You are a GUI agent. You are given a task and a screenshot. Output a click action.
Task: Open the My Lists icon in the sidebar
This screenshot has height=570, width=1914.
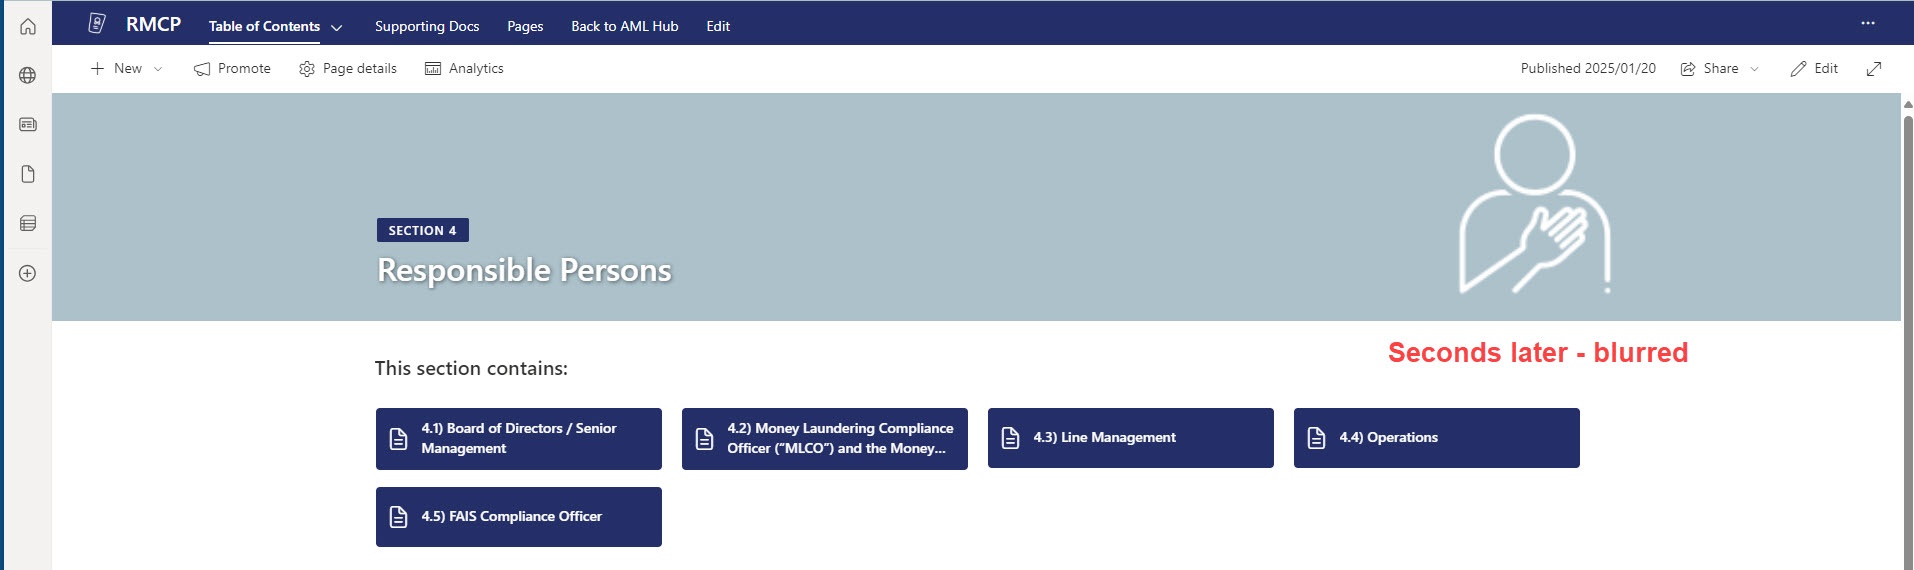tap(28, 223)
